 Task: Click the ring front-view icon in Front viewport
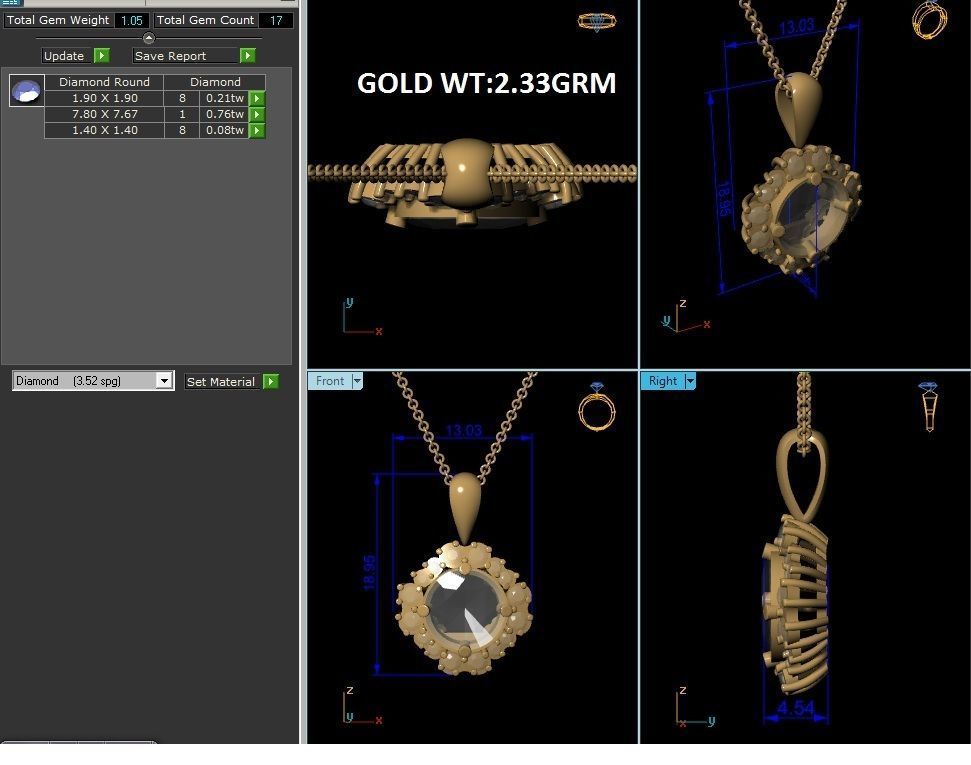click(x=597, y=407)
